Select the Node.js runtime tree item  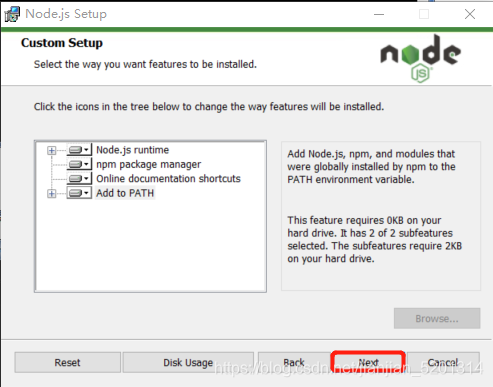click(x=132, y=150)
